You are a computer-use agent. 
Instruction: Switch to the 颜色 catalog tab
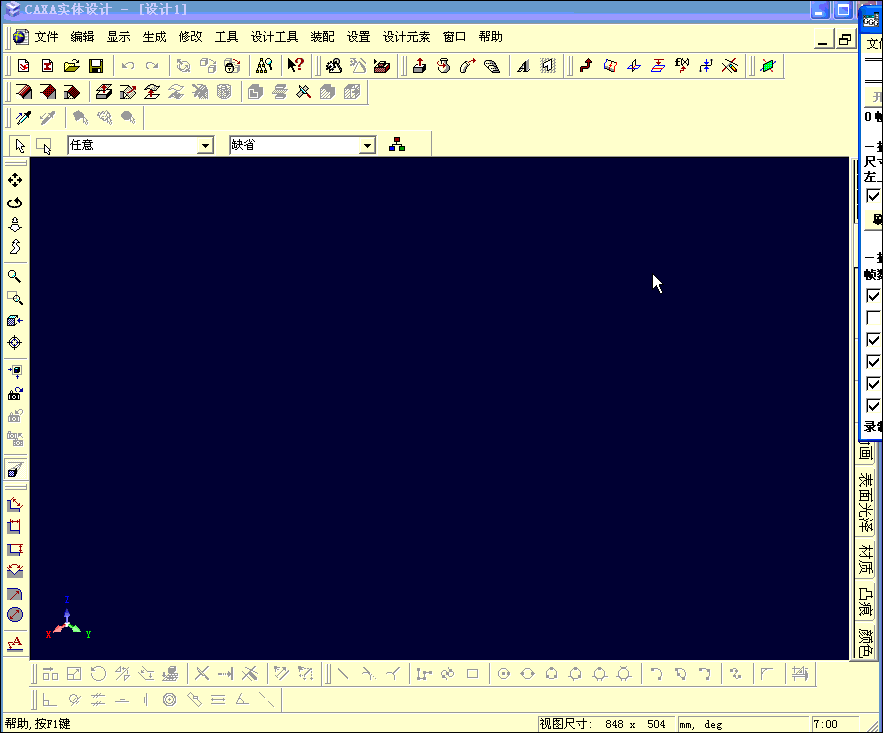pyautogui.click(x=866, y=642)
